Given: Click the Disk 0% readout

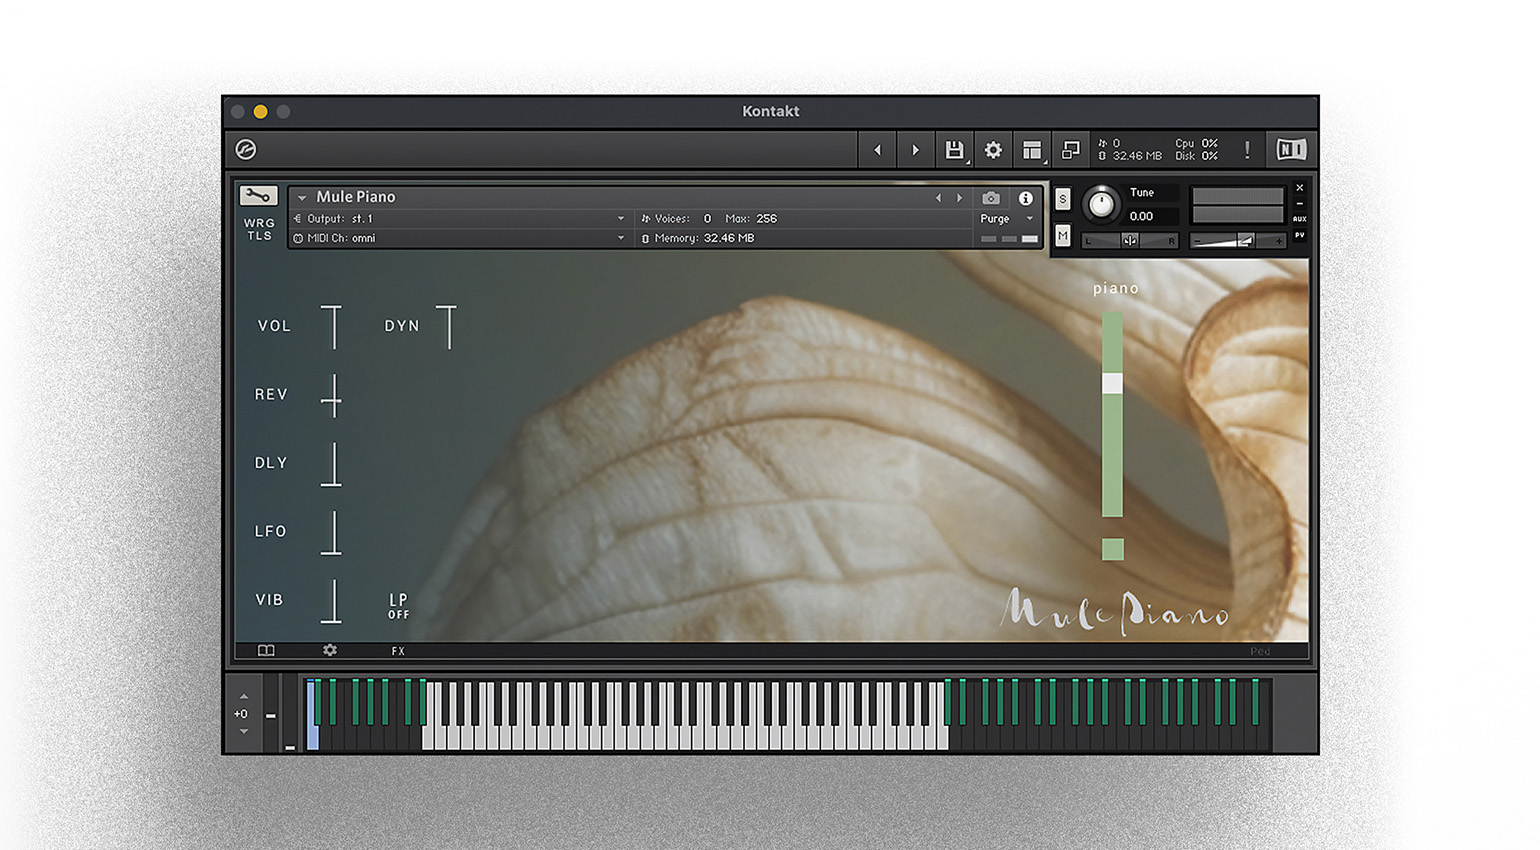Looking at the screenshot, I should (x=1196, y=156).
